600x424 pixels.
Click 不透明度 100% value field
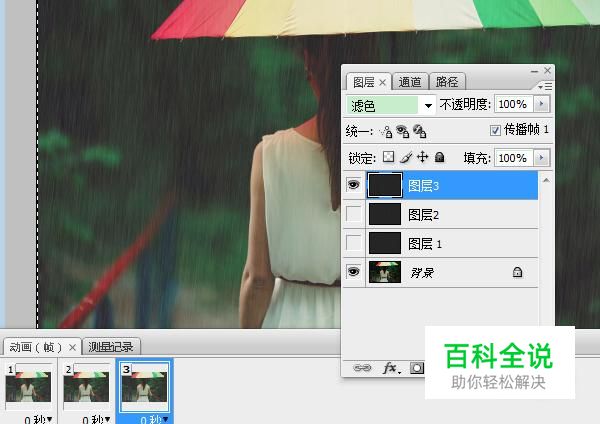coord(514,104)
